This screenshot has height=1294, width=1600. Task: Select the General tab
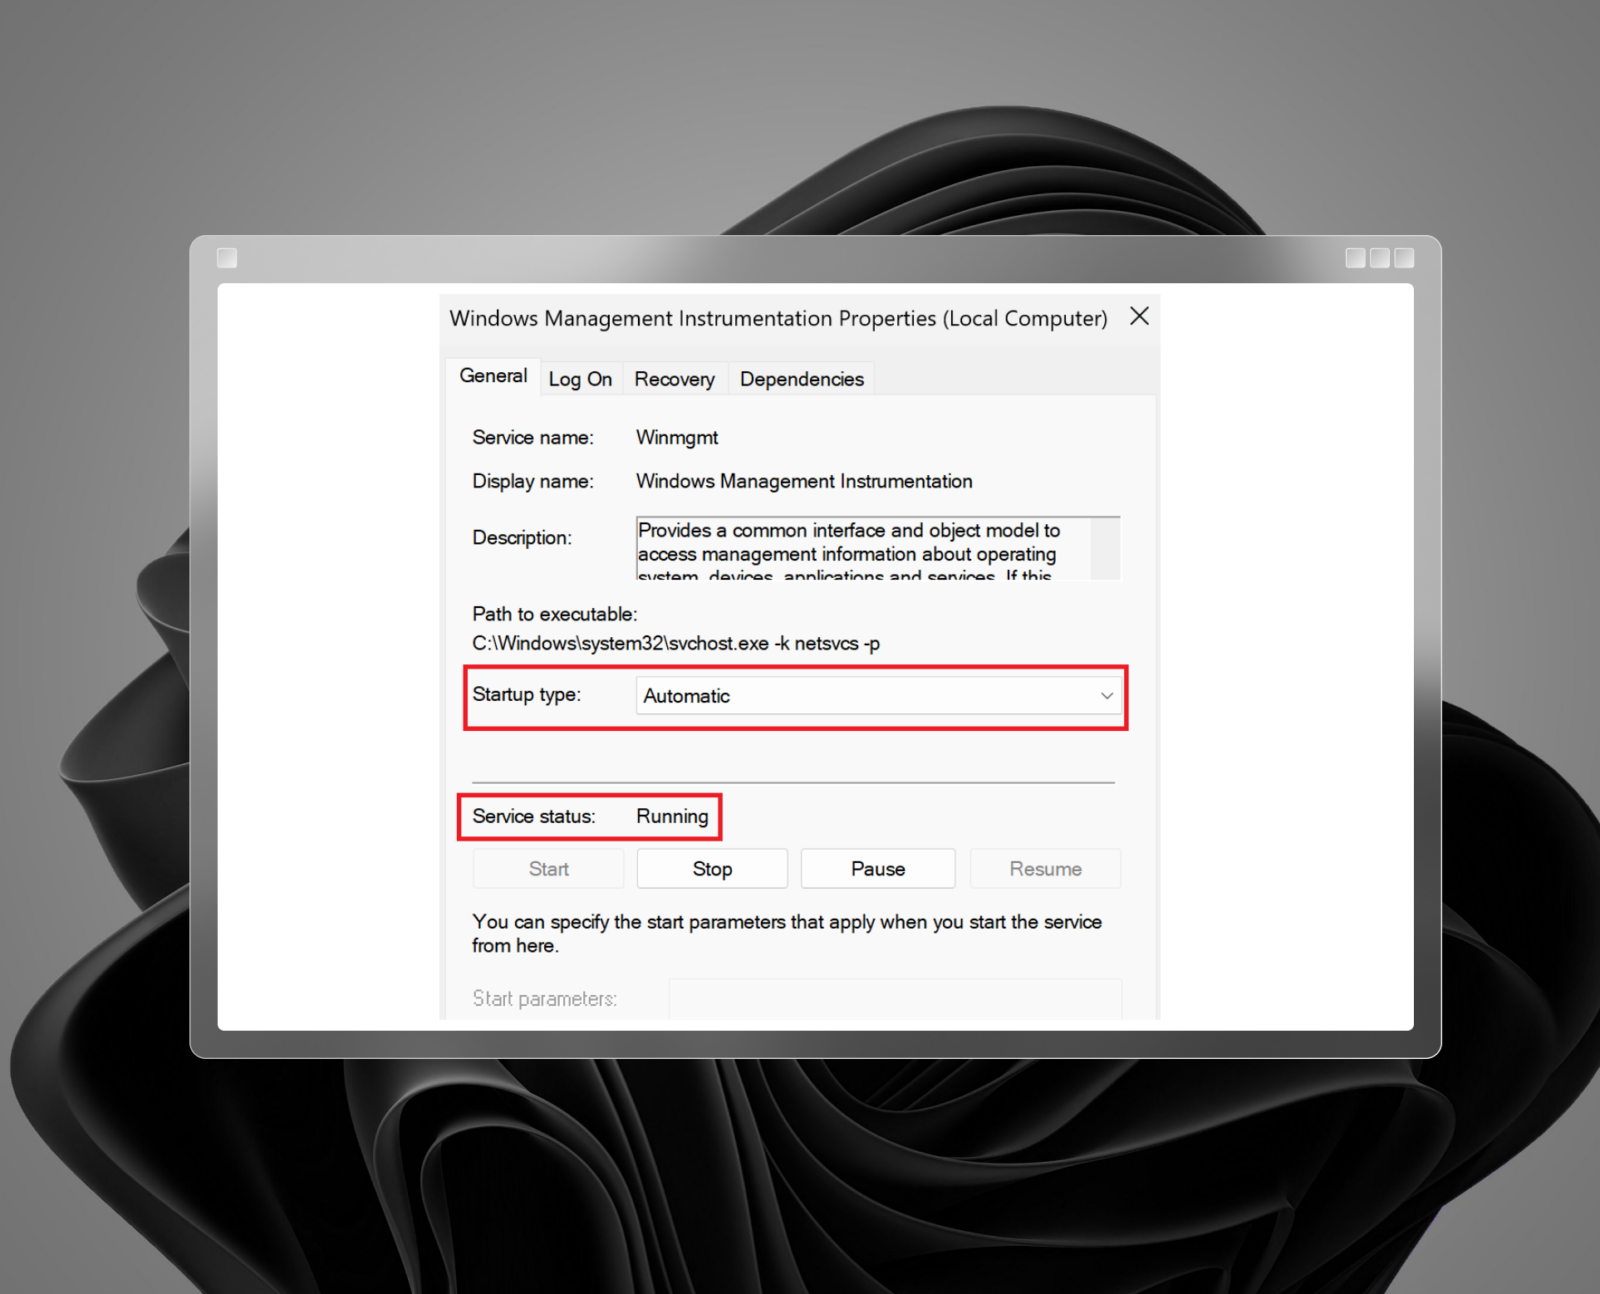[x=492, y=375]
